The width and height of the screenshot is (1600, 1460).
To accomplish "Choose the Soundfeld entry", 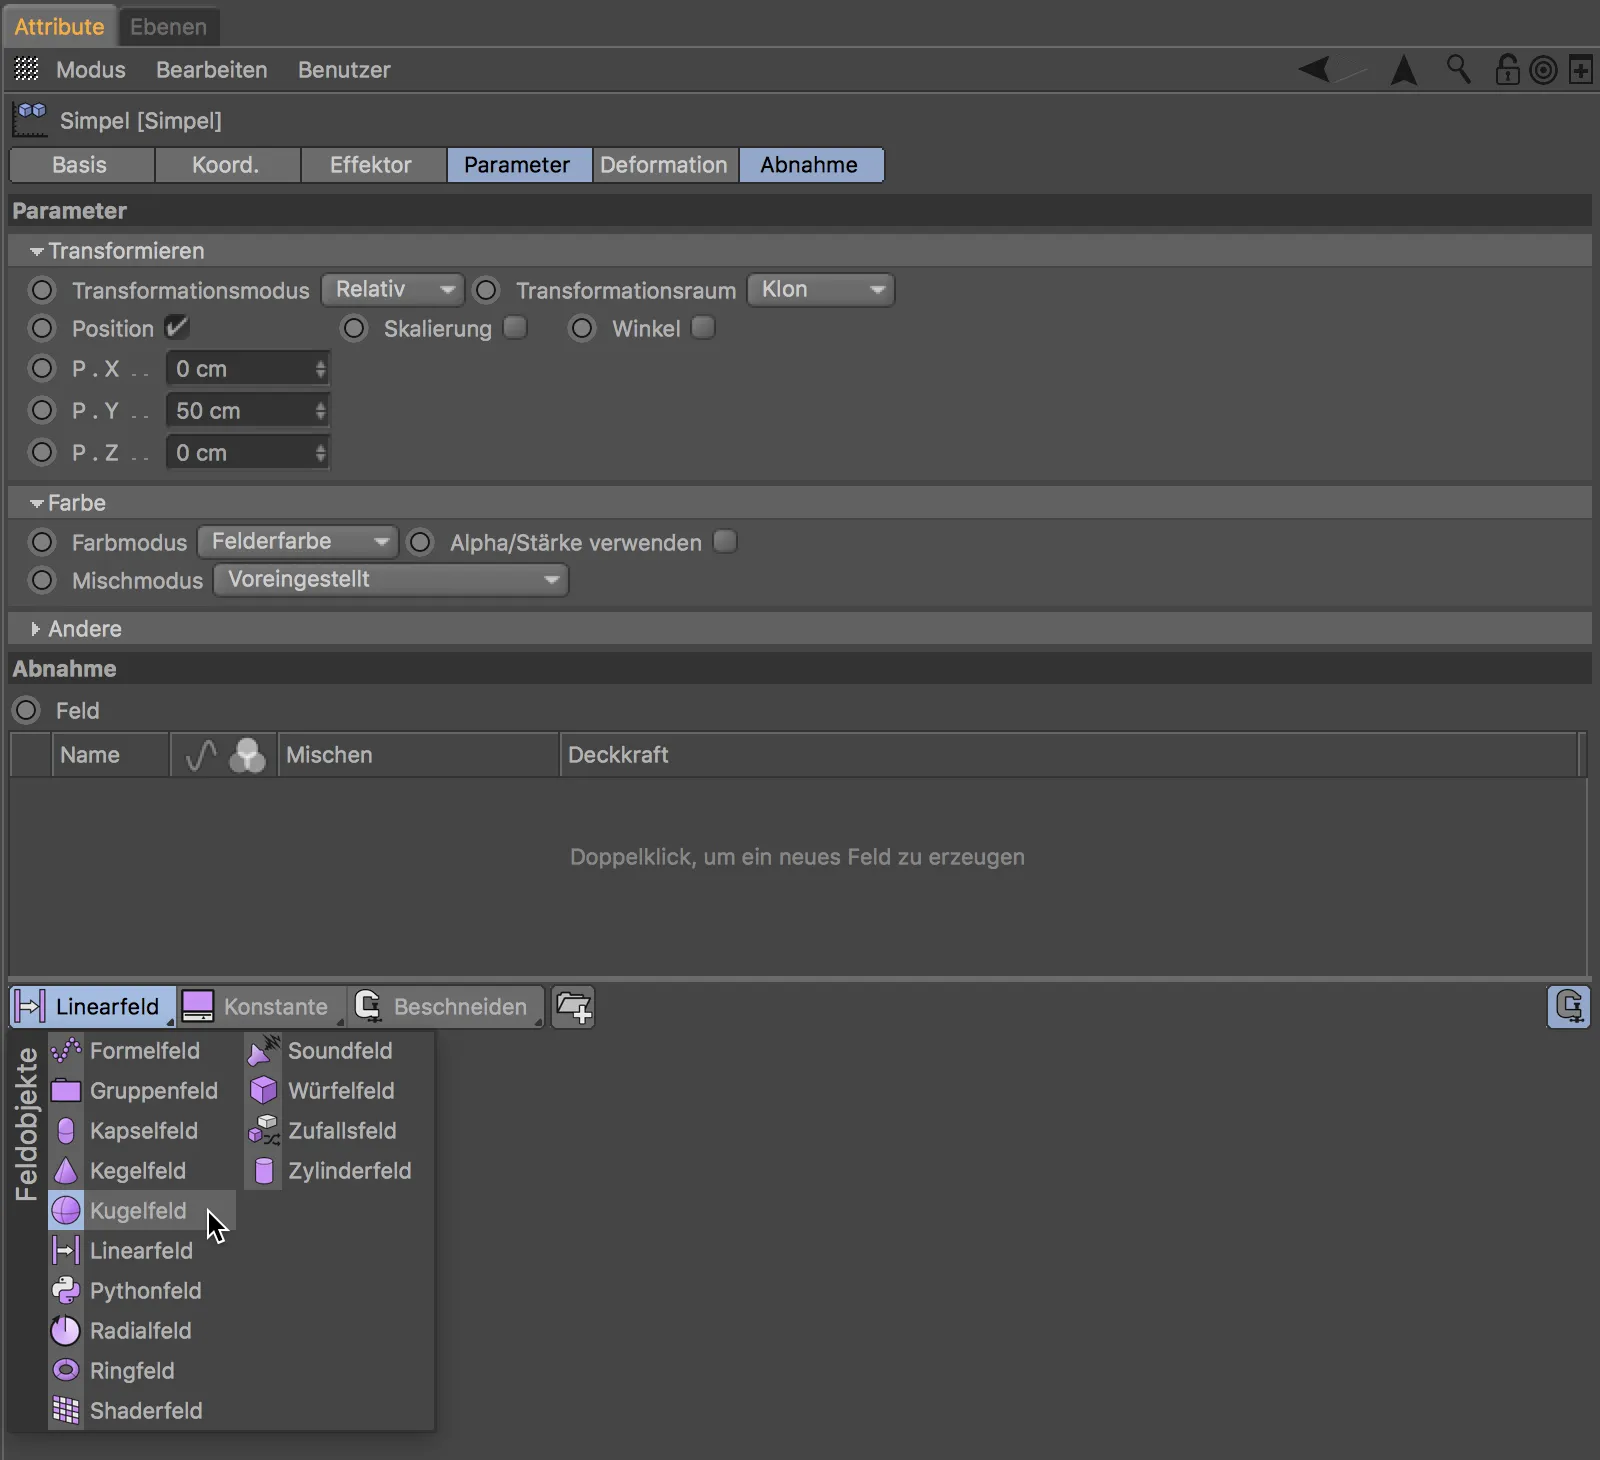I will 338,1050.
